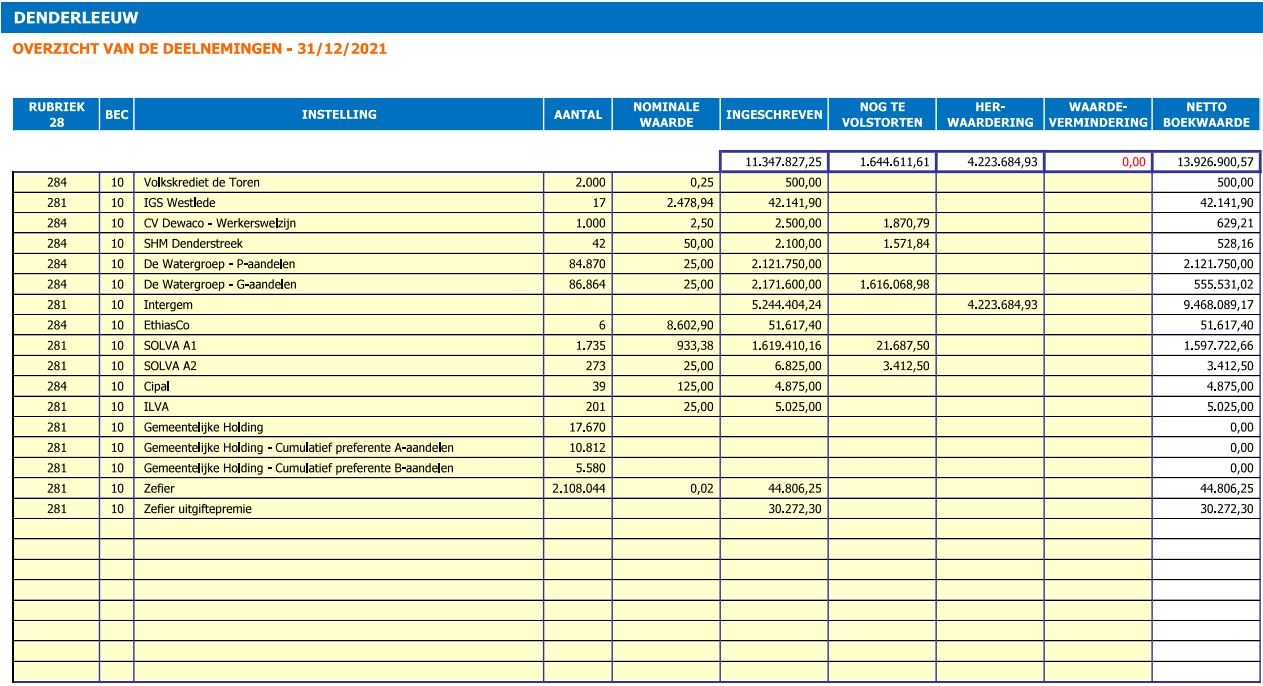
Task: Select the aantal value 2.108.044
Action: point(578,488)
